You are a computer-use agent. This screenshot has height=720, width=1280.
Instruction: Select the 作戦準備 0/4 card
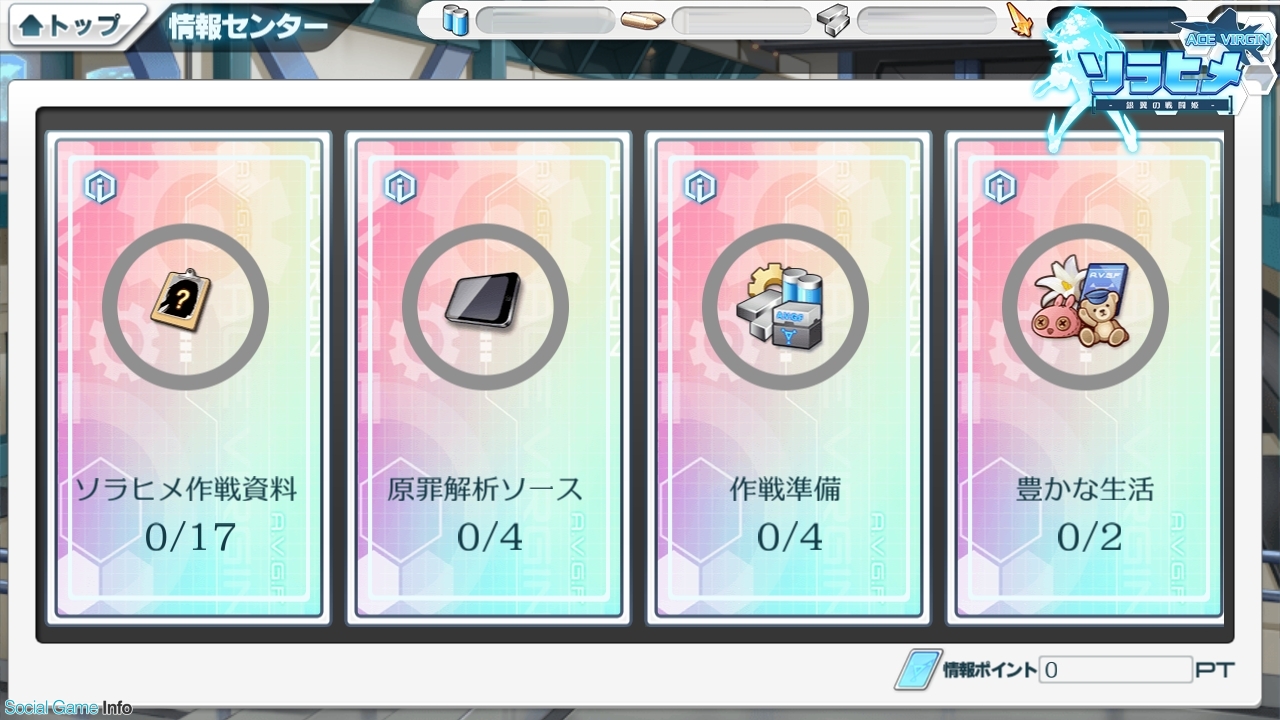(788, 378)
